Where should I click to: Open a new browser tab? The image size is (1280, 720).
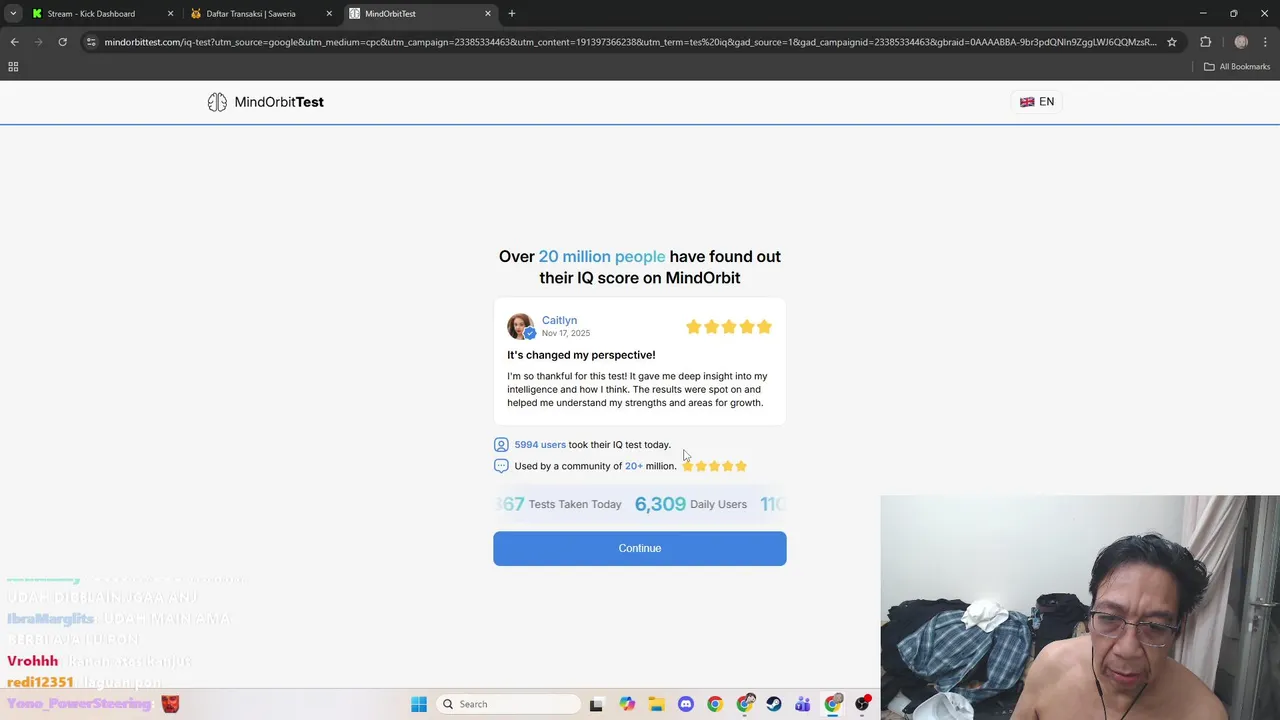[512, 14]
